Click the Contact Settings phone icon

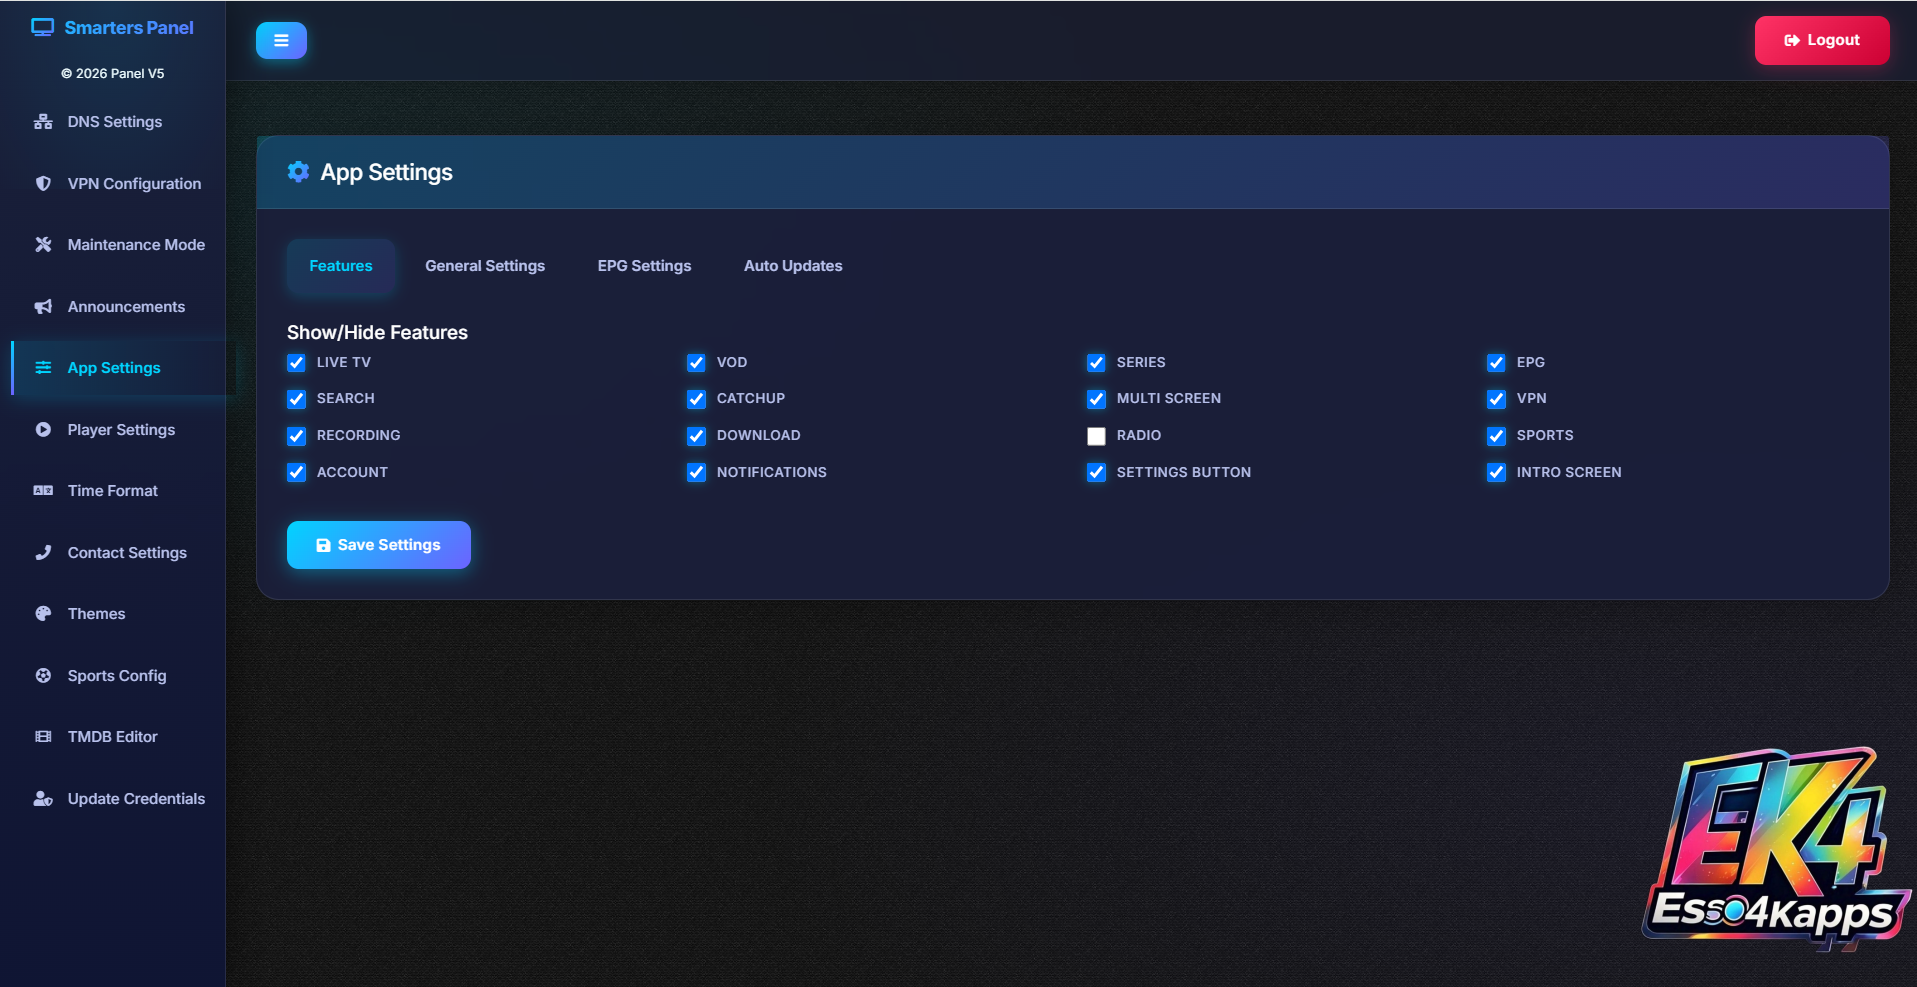tap(43, 552)
